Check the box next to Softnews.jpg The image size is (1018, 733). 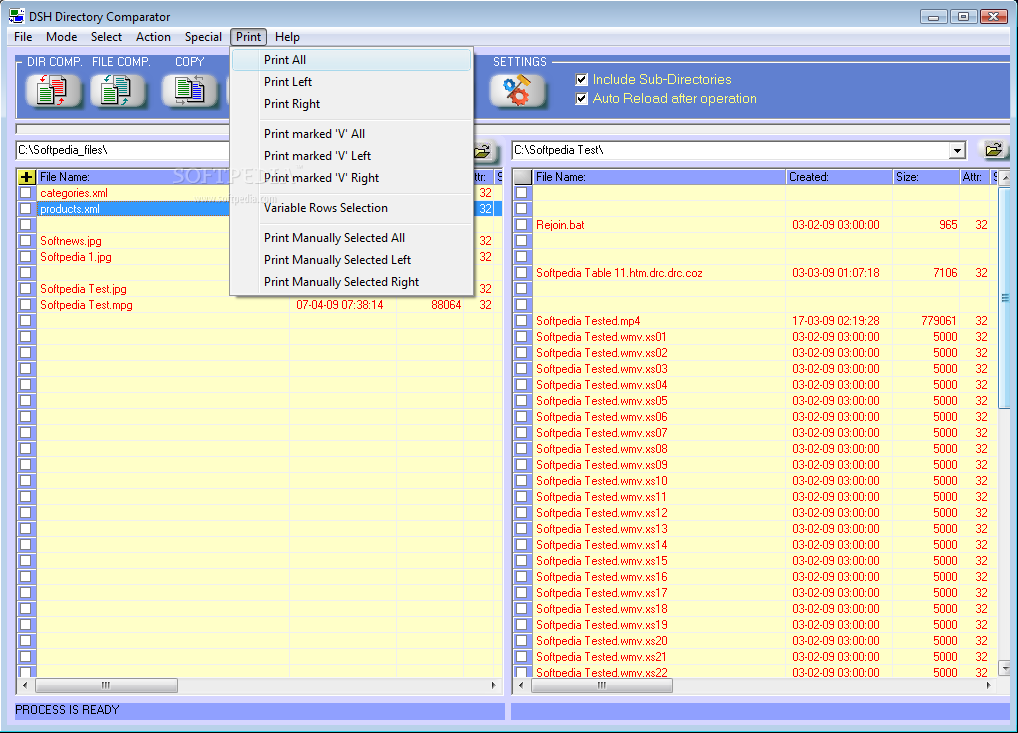click(x=25, y=241)
